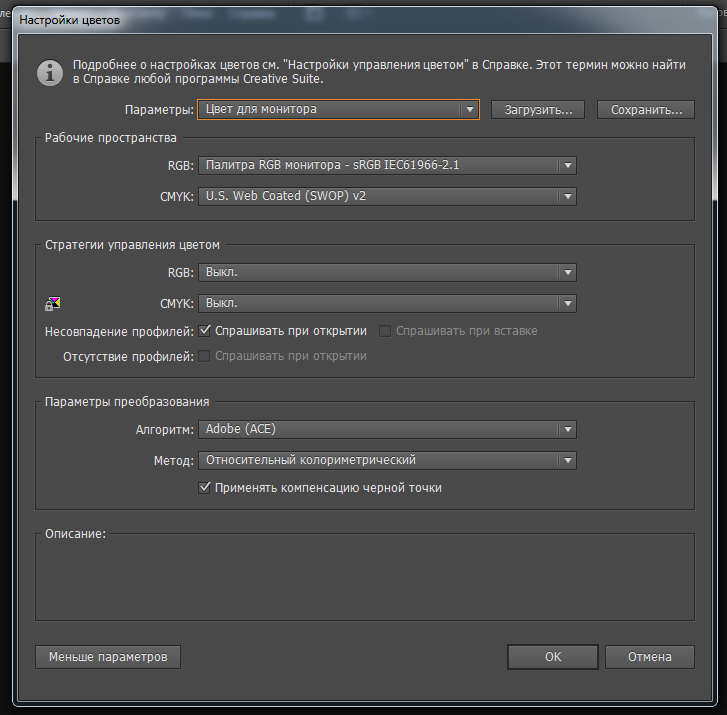This screenshot has width=727, height=715.
Task: Toggle Спрашивать при вставке checkbox
Action: pyautogui.click(x=385, y=331)
